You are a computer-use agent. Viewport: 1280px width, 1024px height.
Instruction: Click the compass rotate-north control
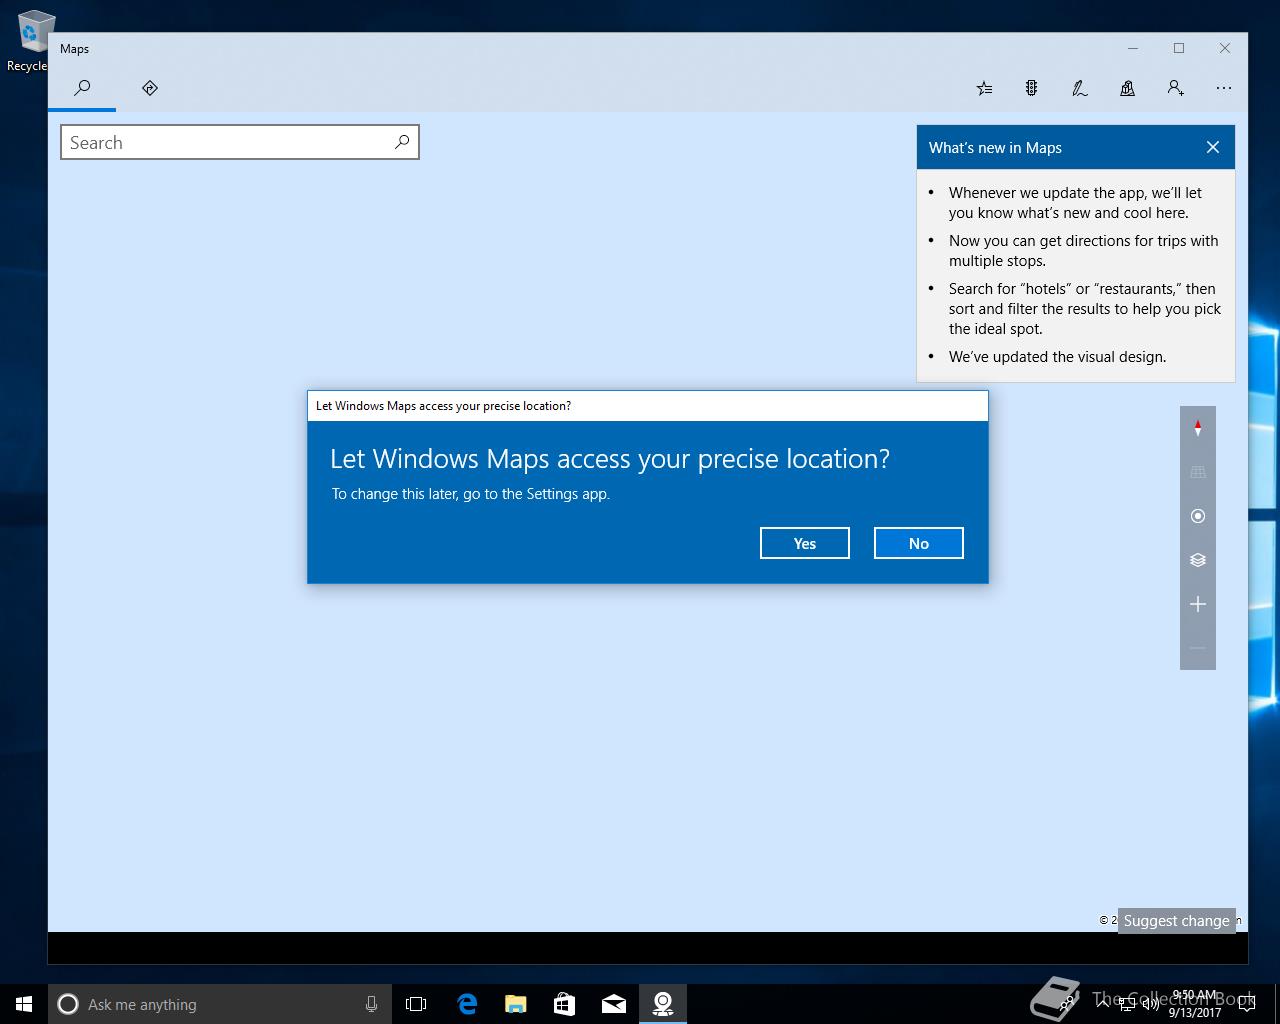pyautogui.click(x=1198, y=428)
